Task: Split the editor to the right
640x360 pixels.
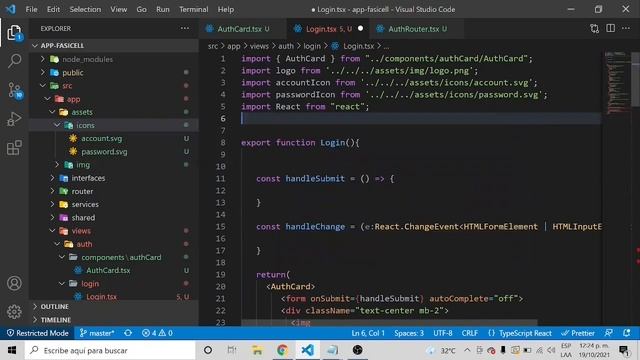Action: [x=610, y=28]
